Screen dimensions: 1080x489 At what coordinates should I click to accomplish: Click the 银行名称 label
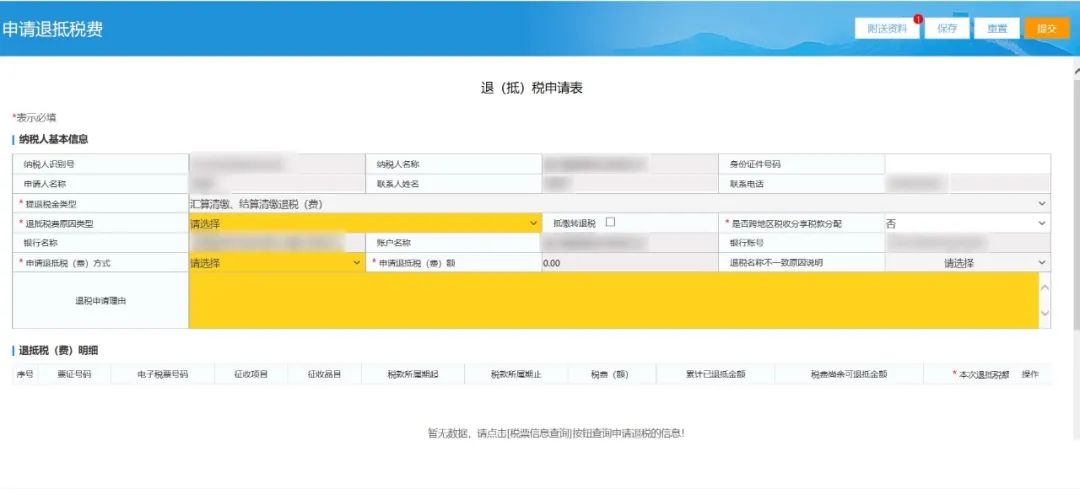(40, 242)
